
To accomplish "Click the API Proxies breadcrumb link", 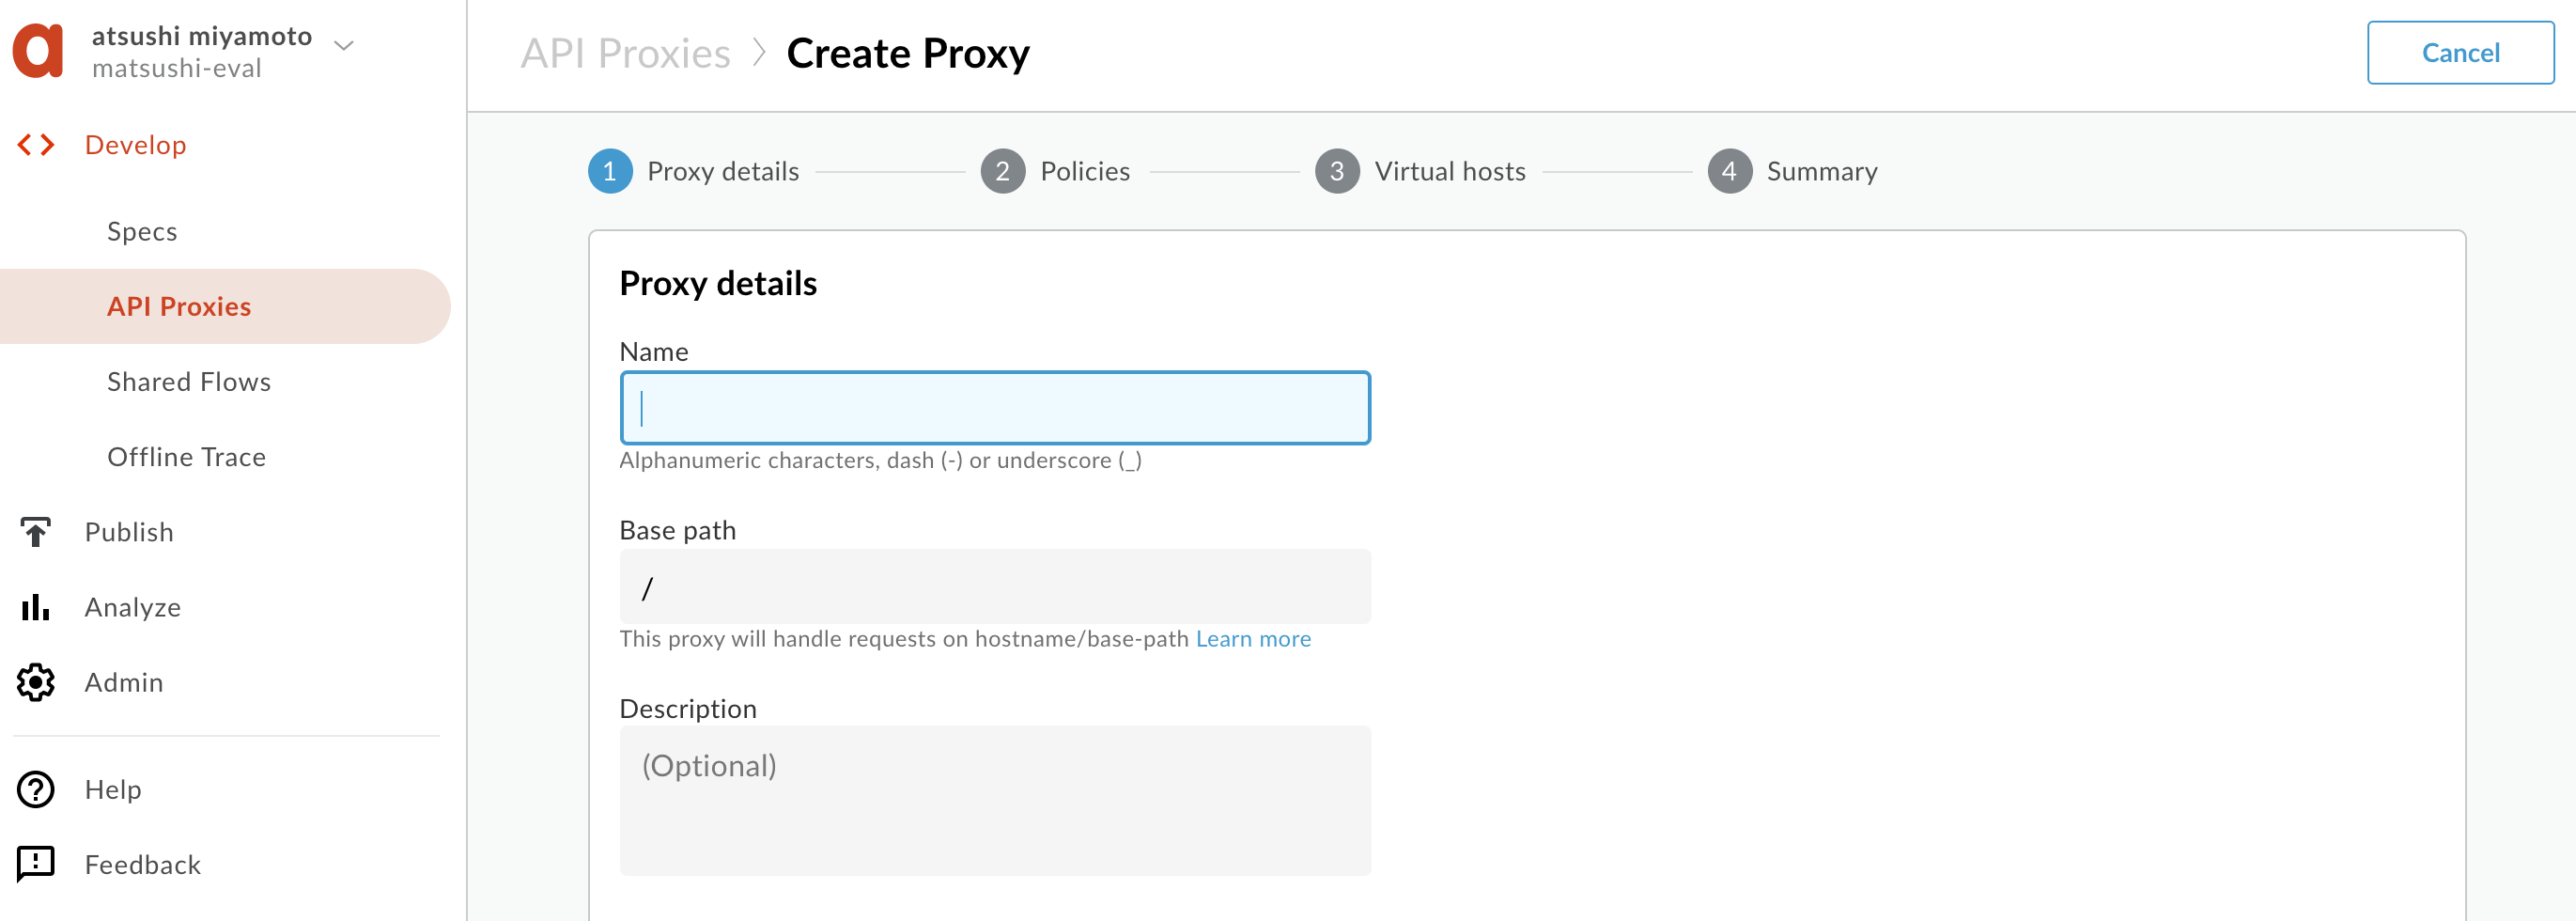I will [625, 52].
